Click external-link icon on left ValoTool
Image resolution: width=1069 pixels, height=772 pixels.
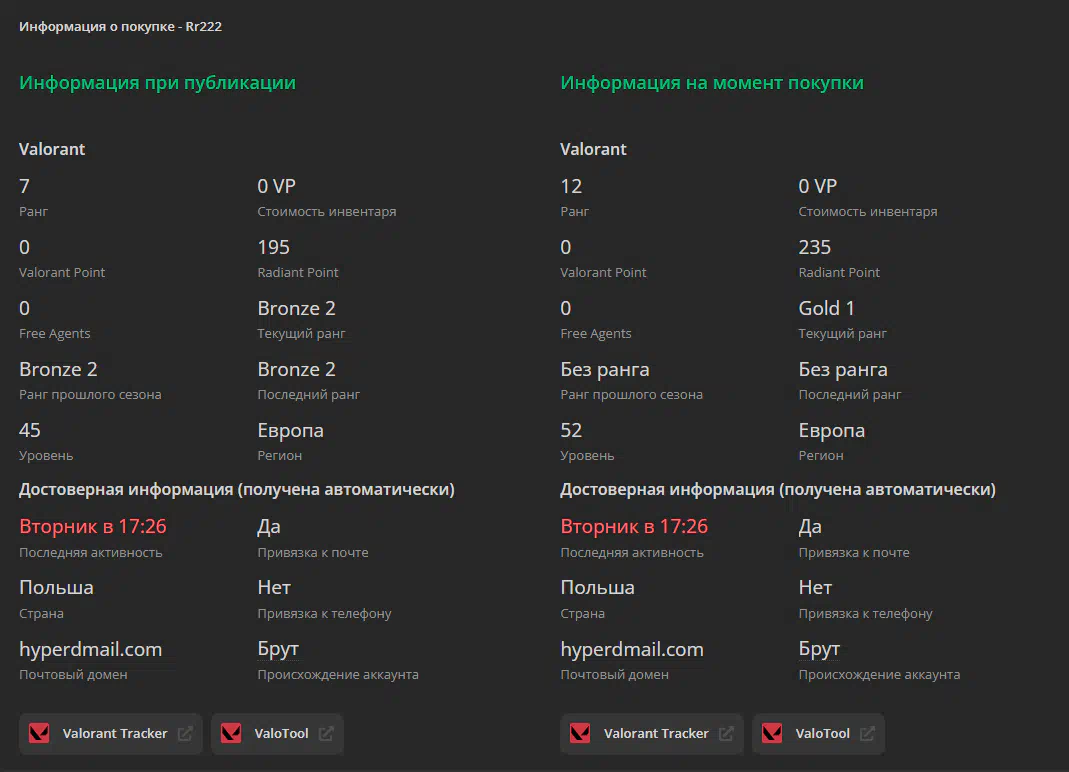326,734
